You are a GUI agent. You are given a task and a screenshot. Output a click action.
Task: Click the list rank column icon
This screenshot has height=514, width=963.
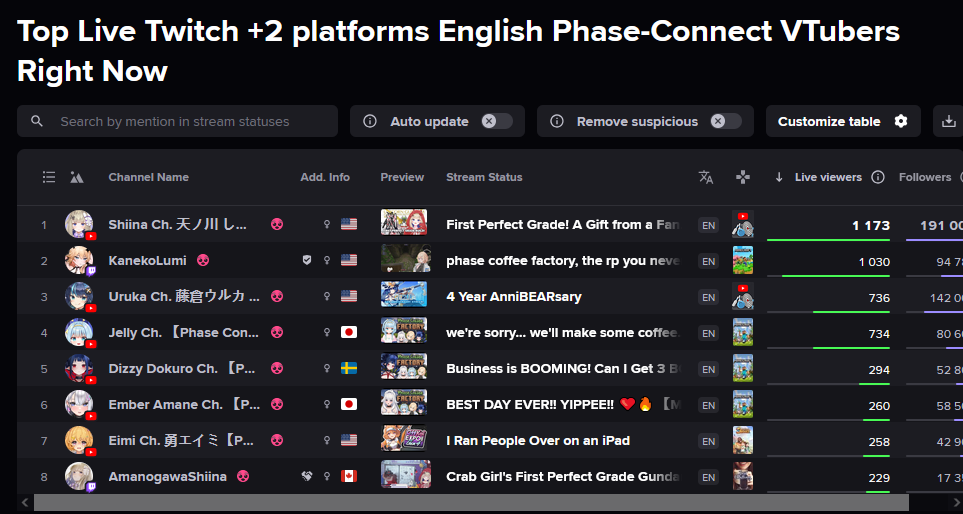[49, 177]
